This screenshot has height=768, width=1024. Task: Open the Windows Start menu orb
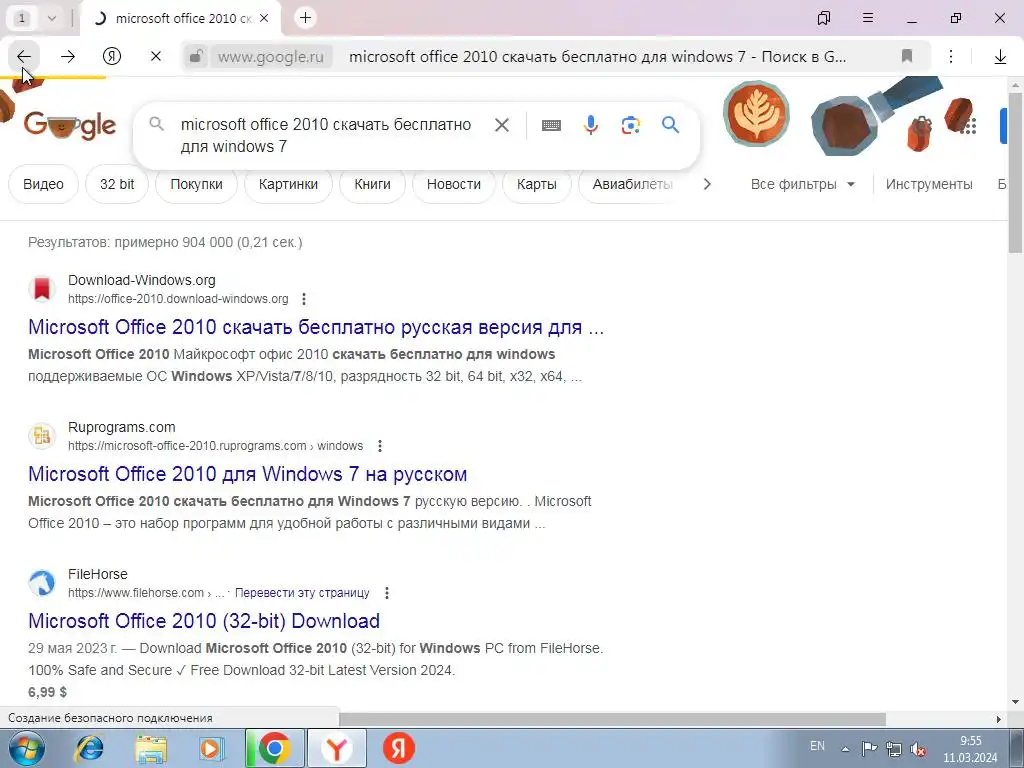[27, 748]
